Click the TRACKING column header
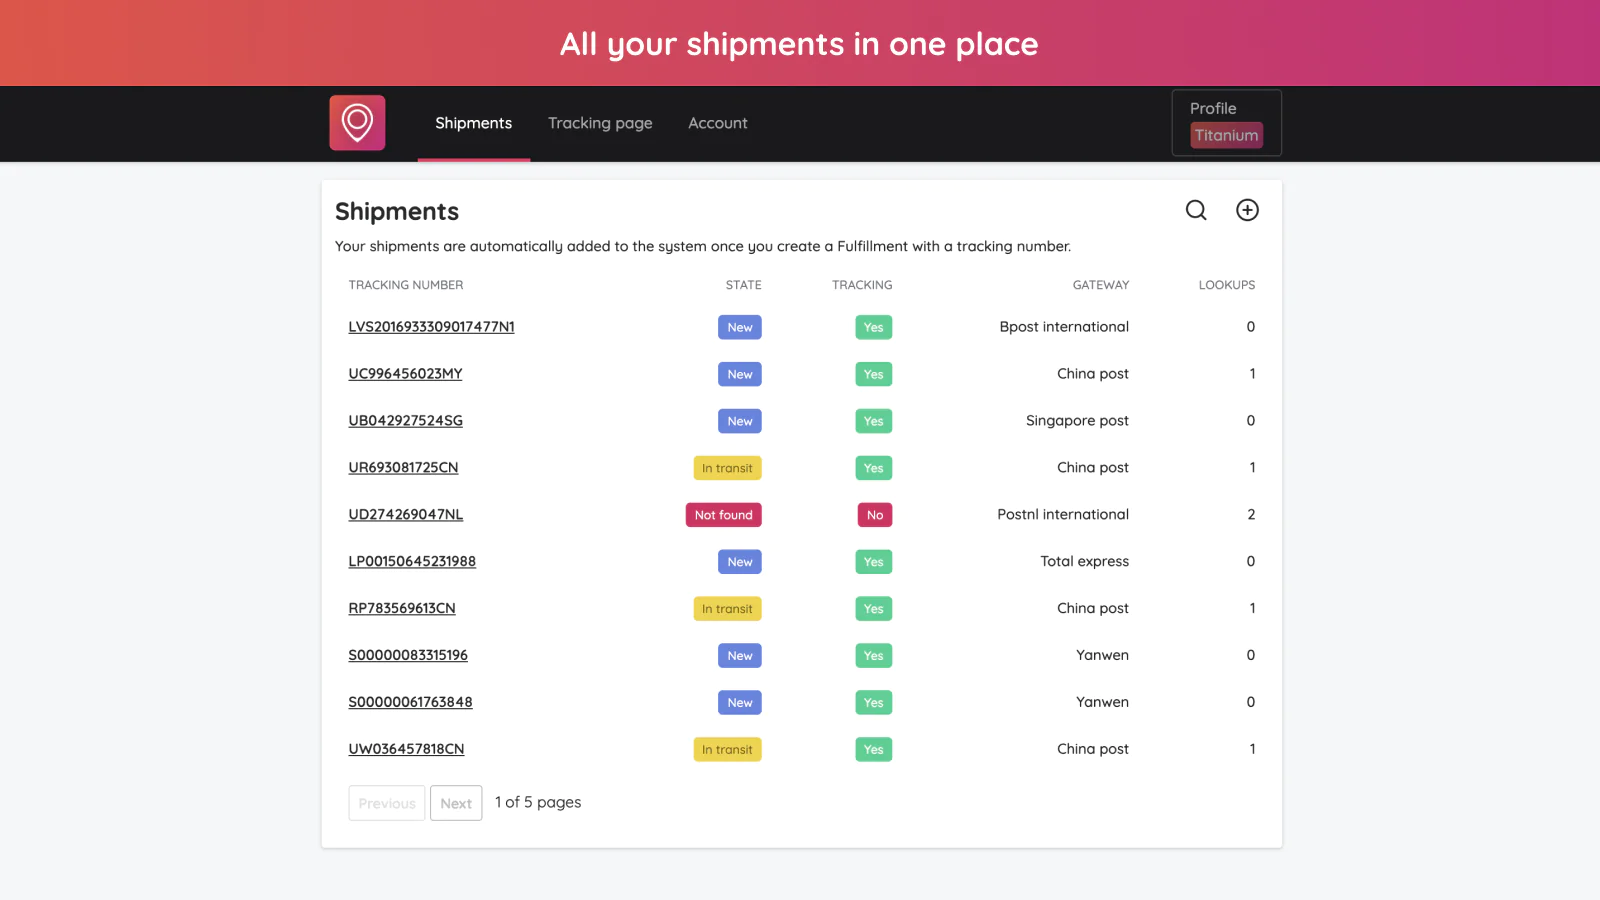Screen dimensions: 1600x900 point(862,285)
